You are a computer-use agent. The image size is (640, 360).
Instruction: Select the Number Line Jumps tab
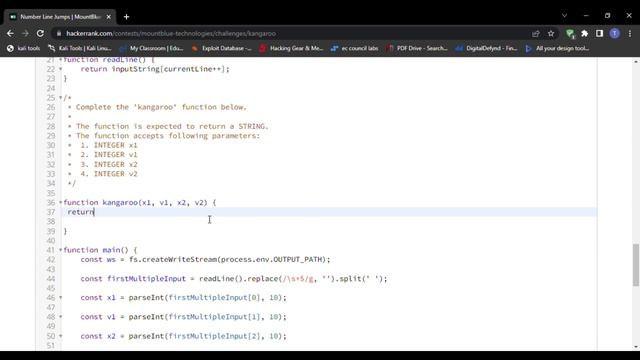point(60,17)
